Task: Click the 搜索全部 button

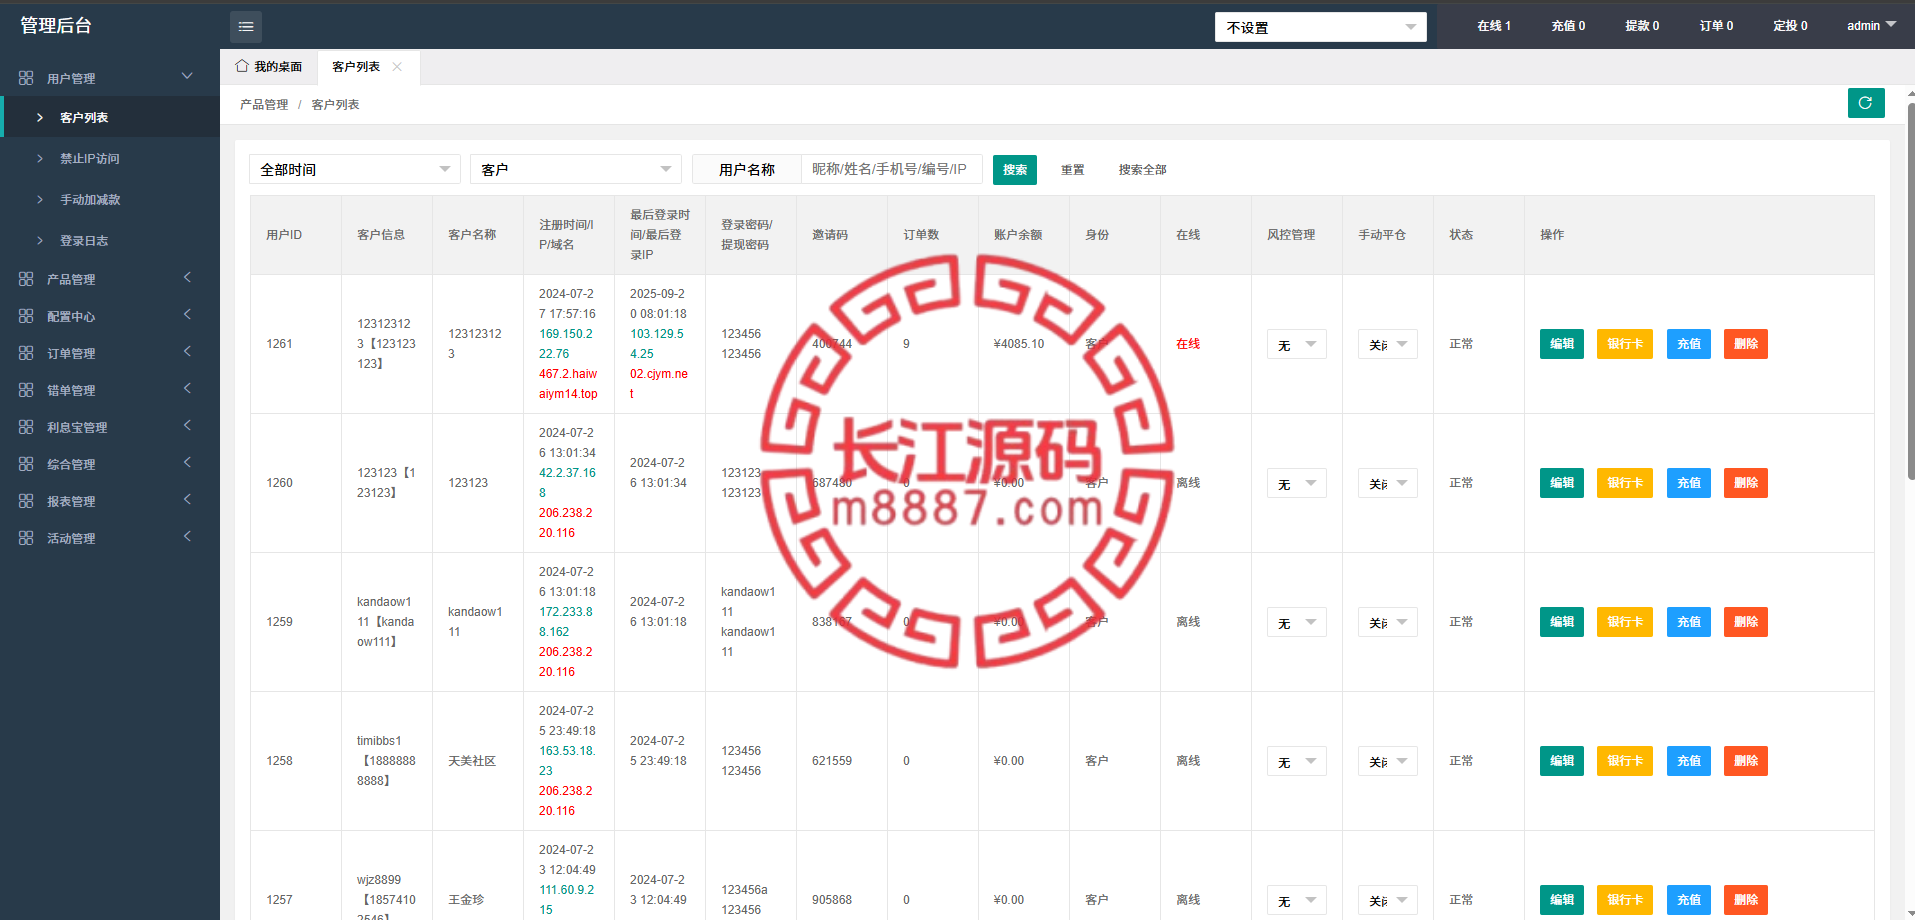Action: click(1142, 170)
